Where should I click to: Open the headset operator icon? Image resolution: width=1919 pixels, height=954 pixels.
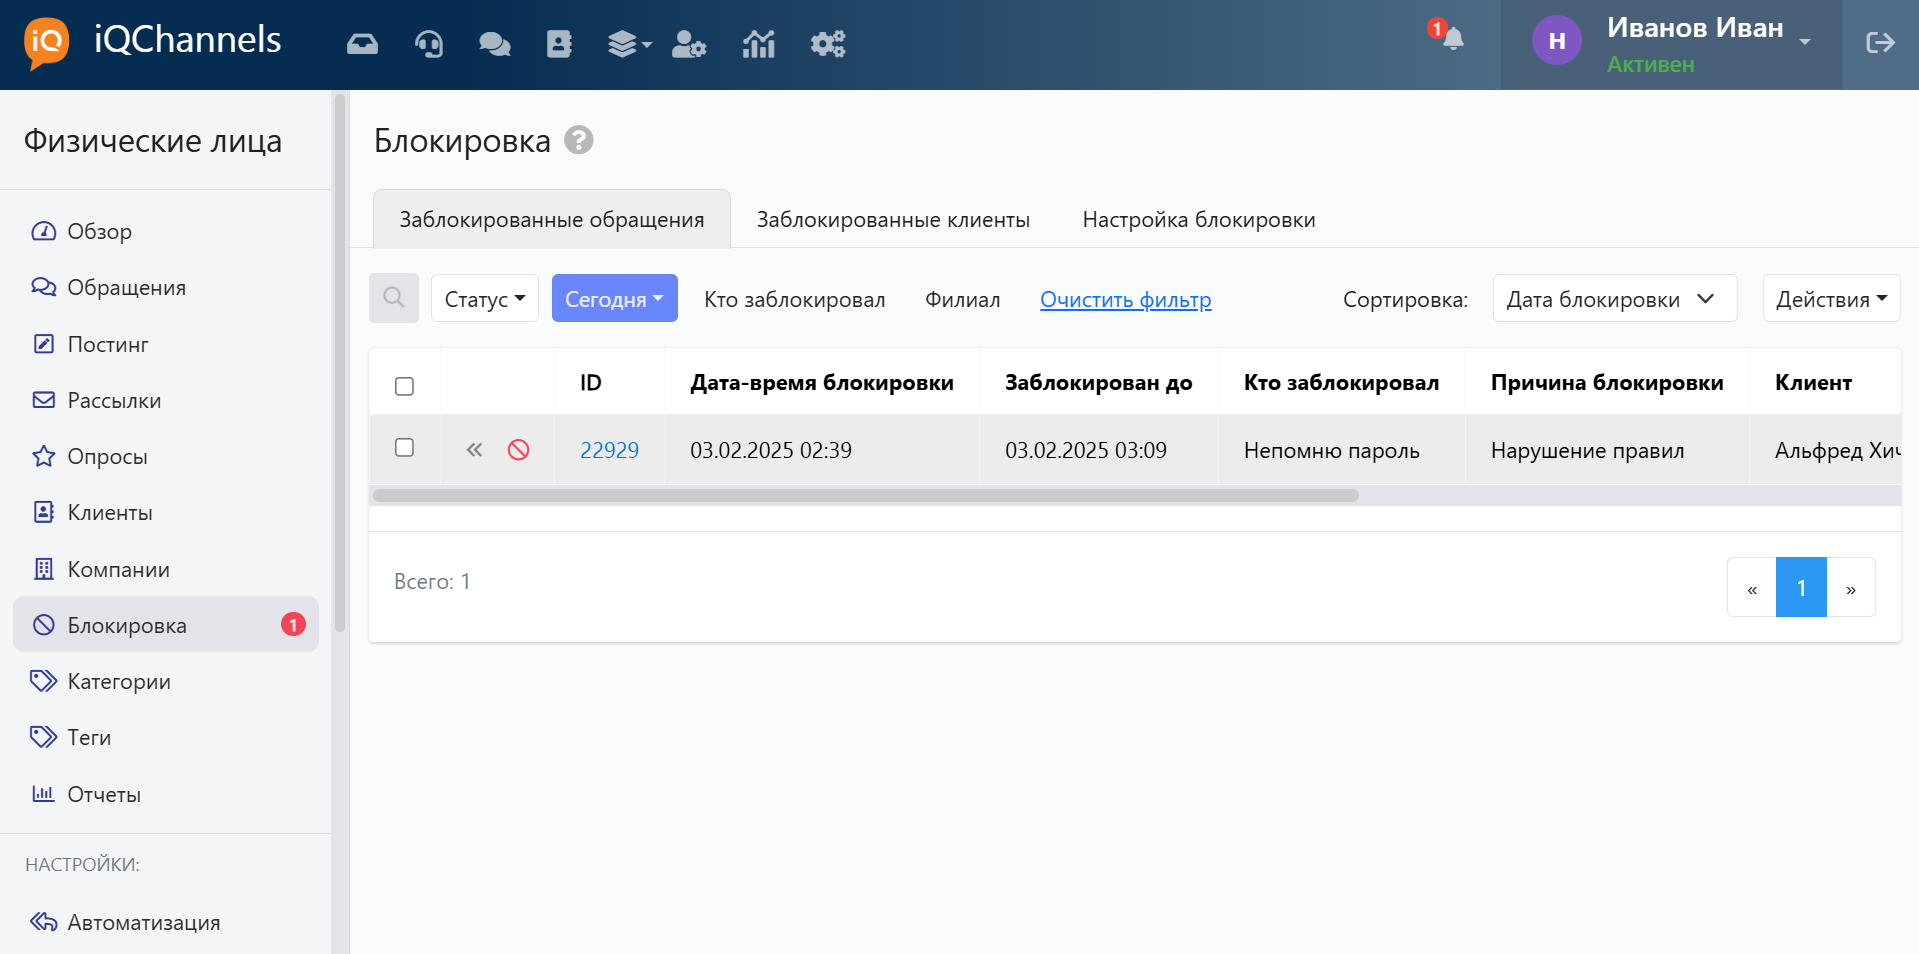[429, 44]
